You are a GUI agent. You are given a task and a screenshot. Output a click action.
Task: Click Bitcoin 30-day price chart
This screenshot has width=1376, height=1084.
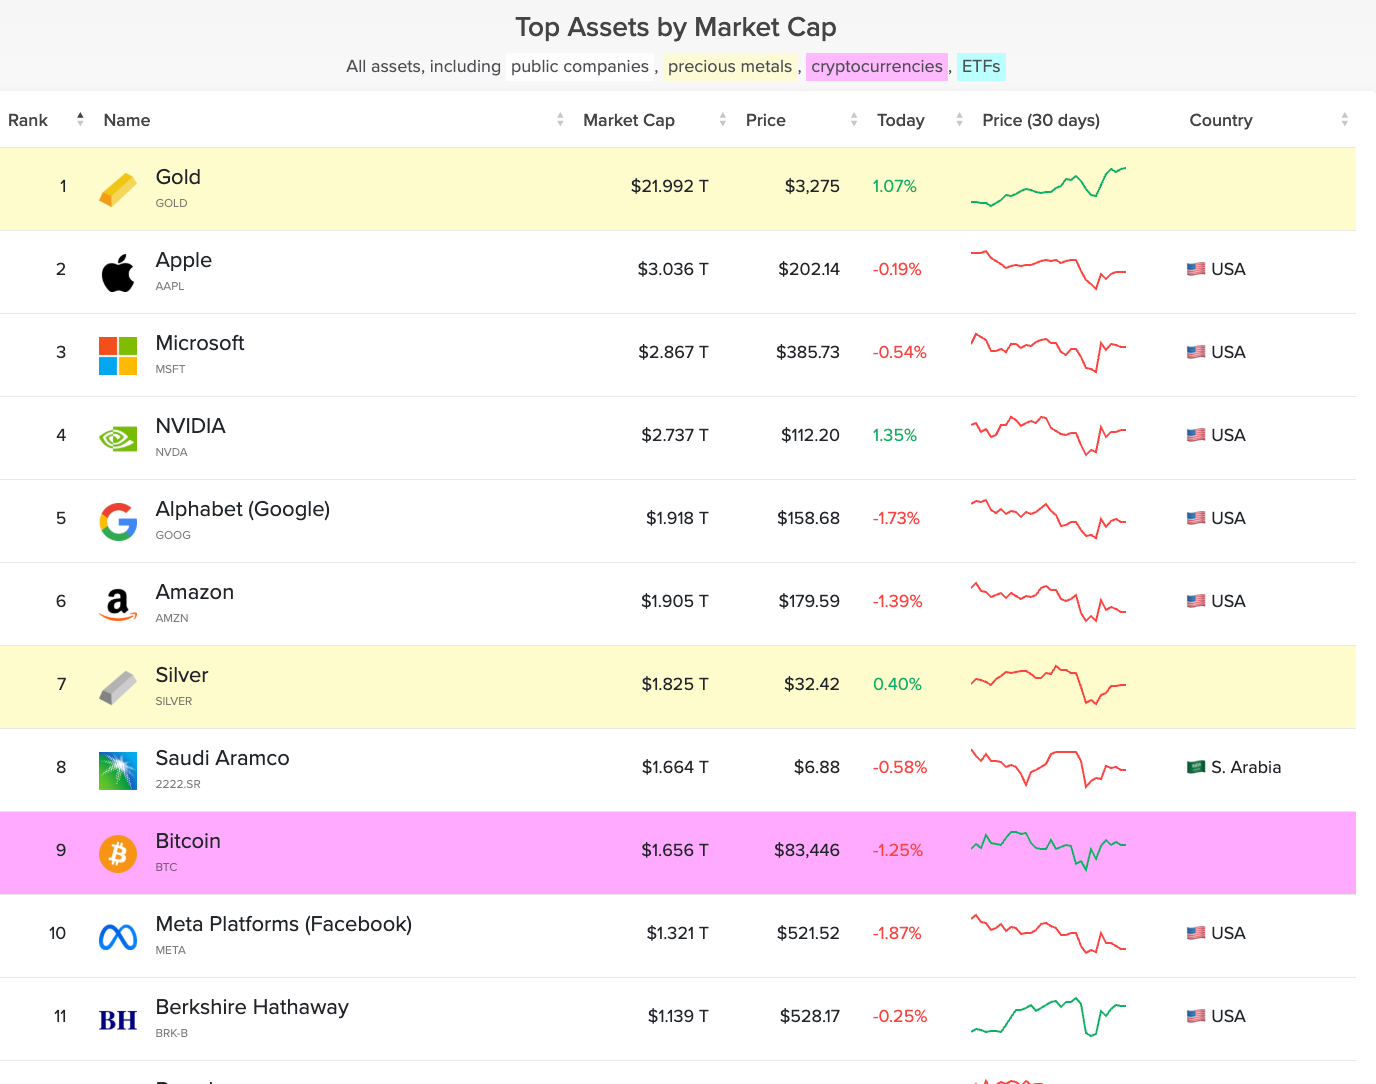point(1048,850)
